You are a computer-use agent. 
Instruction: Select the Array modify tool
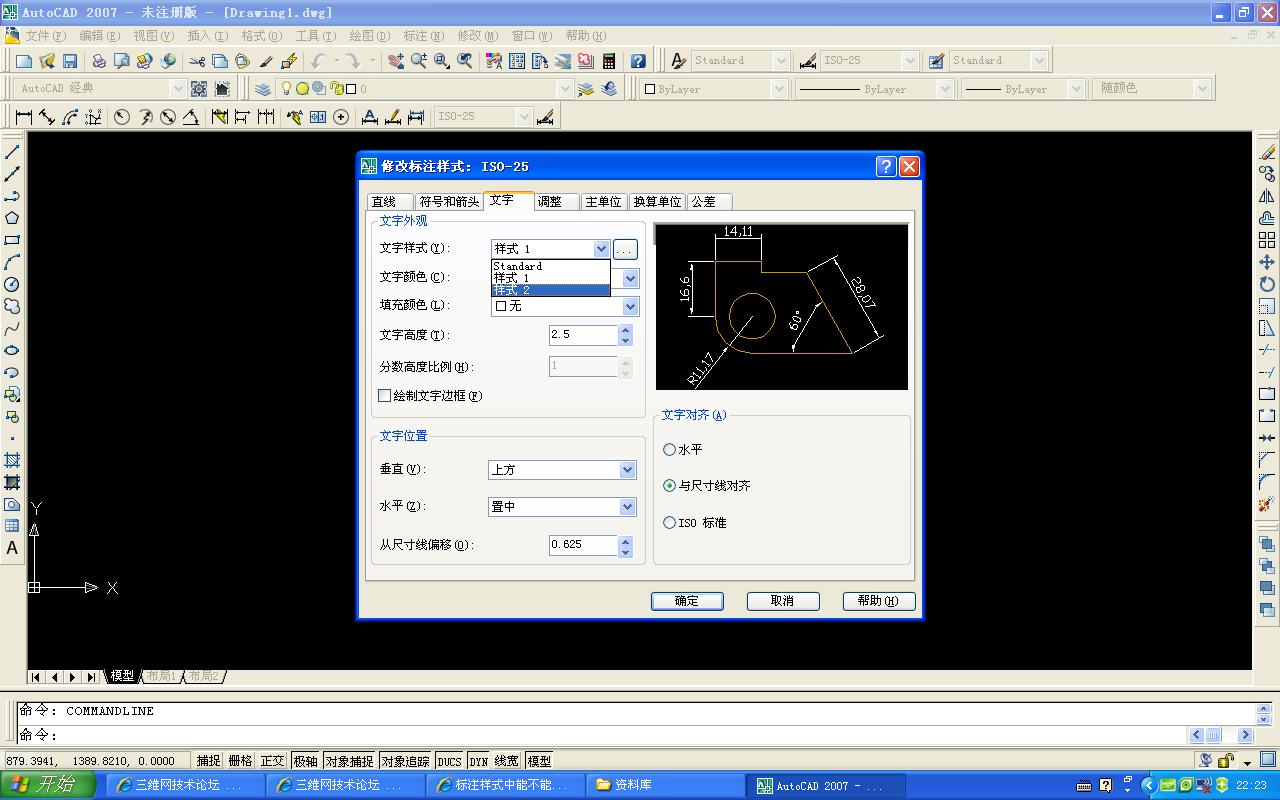pos(1267,240)
